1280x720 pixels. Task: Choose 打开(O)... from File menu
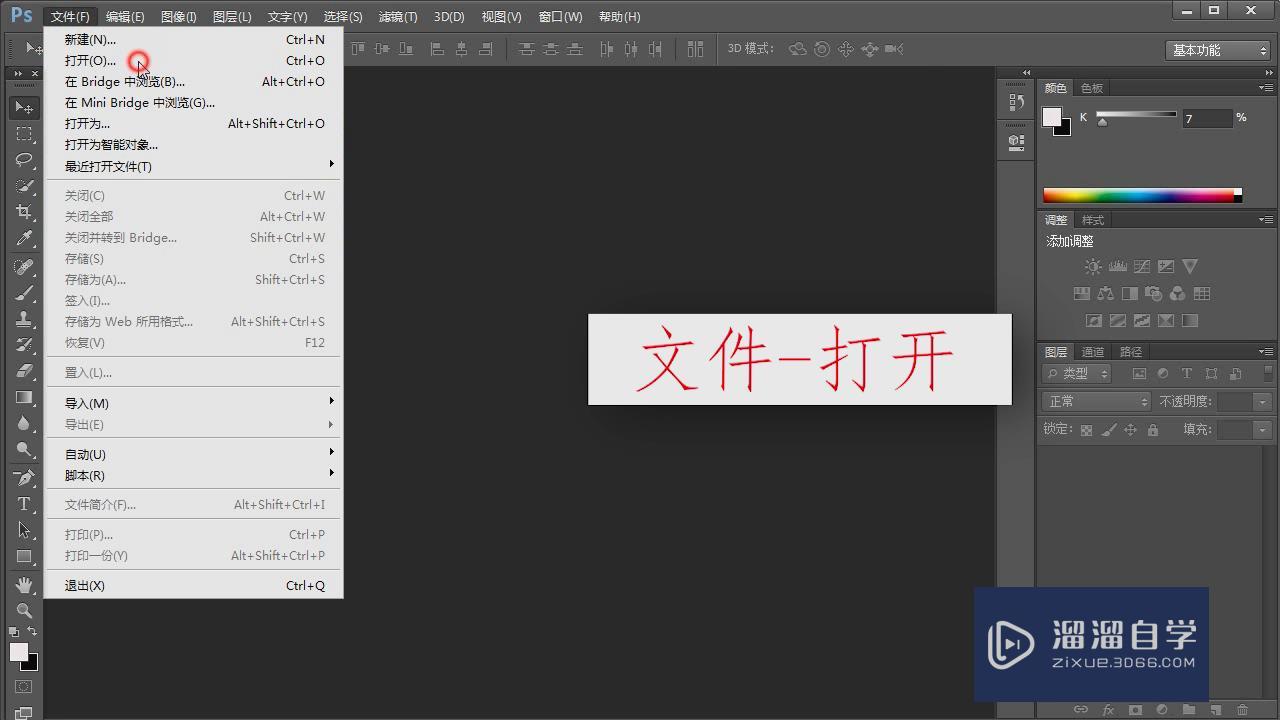[193, 61]
